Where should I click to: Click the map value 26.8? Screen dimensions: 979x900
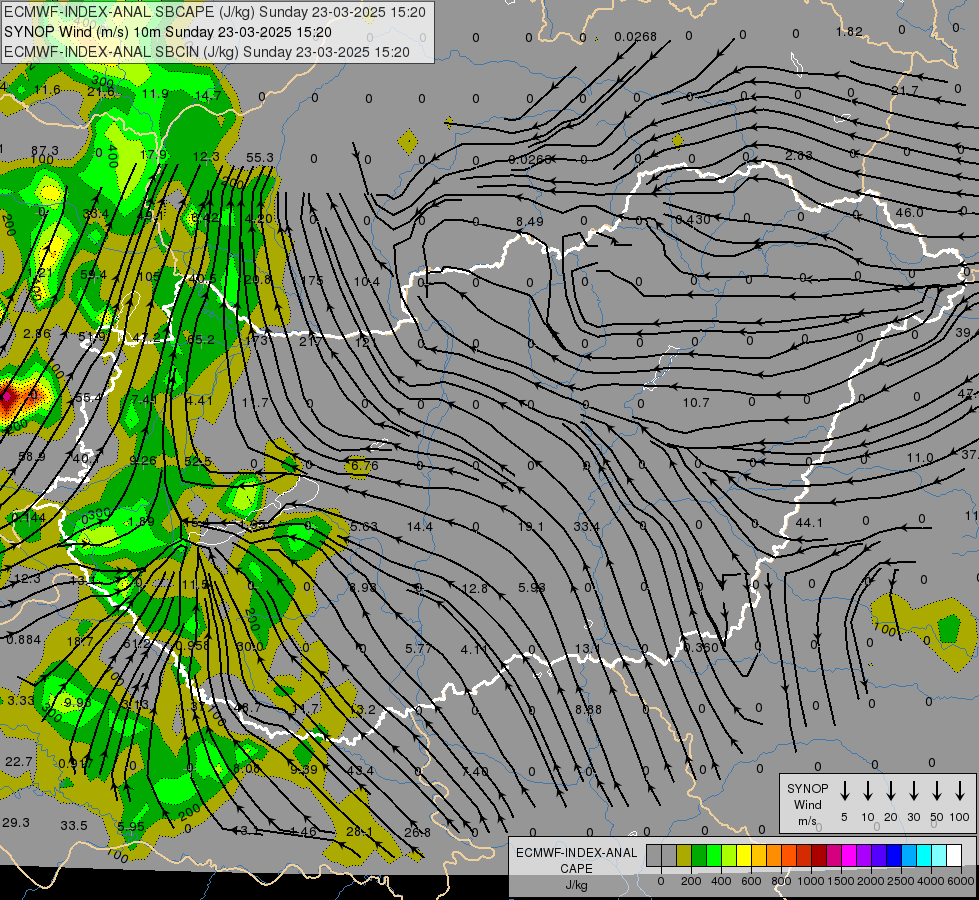point(417,832)
